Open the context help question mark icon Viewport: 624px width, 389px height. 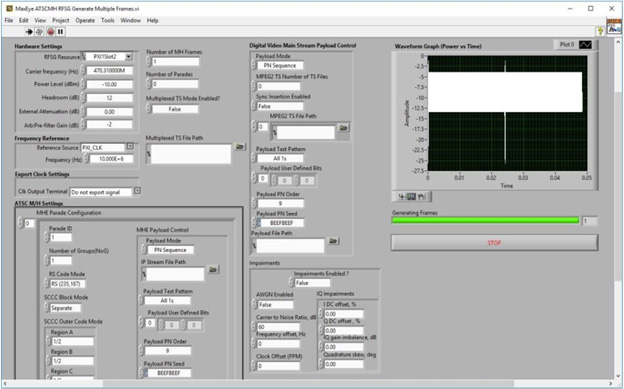click(600, 31)
